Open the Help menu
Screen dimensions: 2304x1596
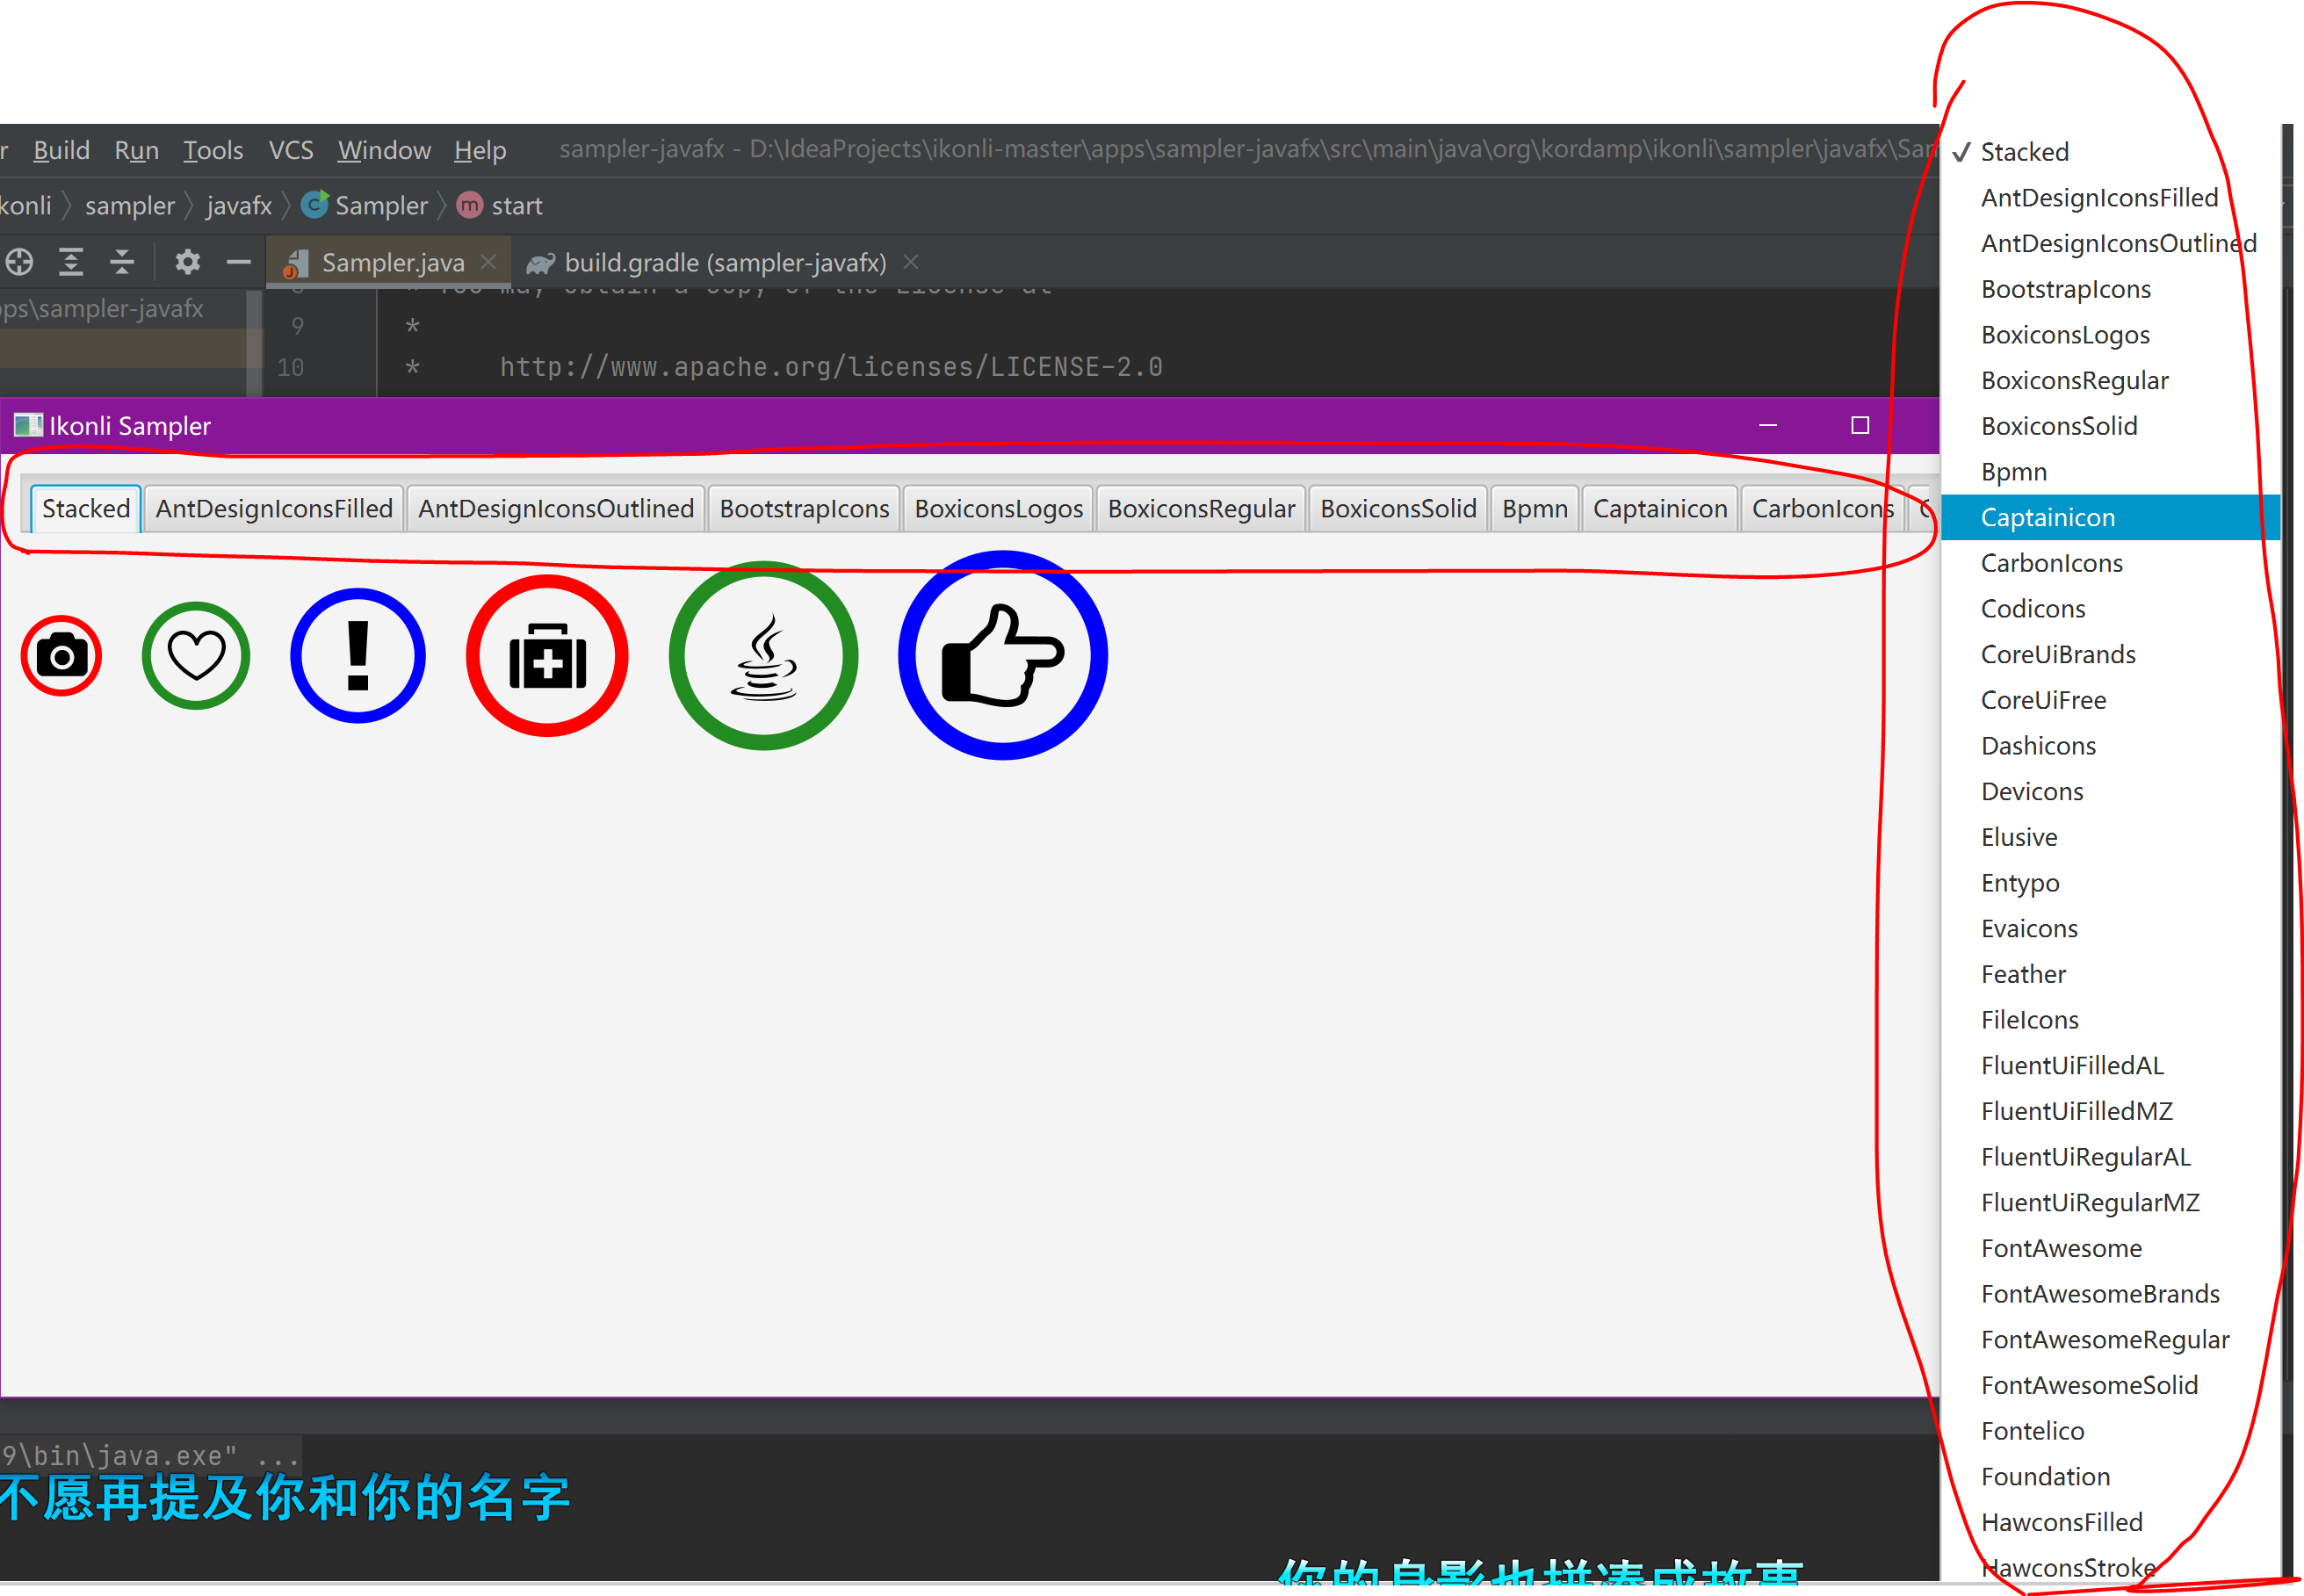click(480, 150)
